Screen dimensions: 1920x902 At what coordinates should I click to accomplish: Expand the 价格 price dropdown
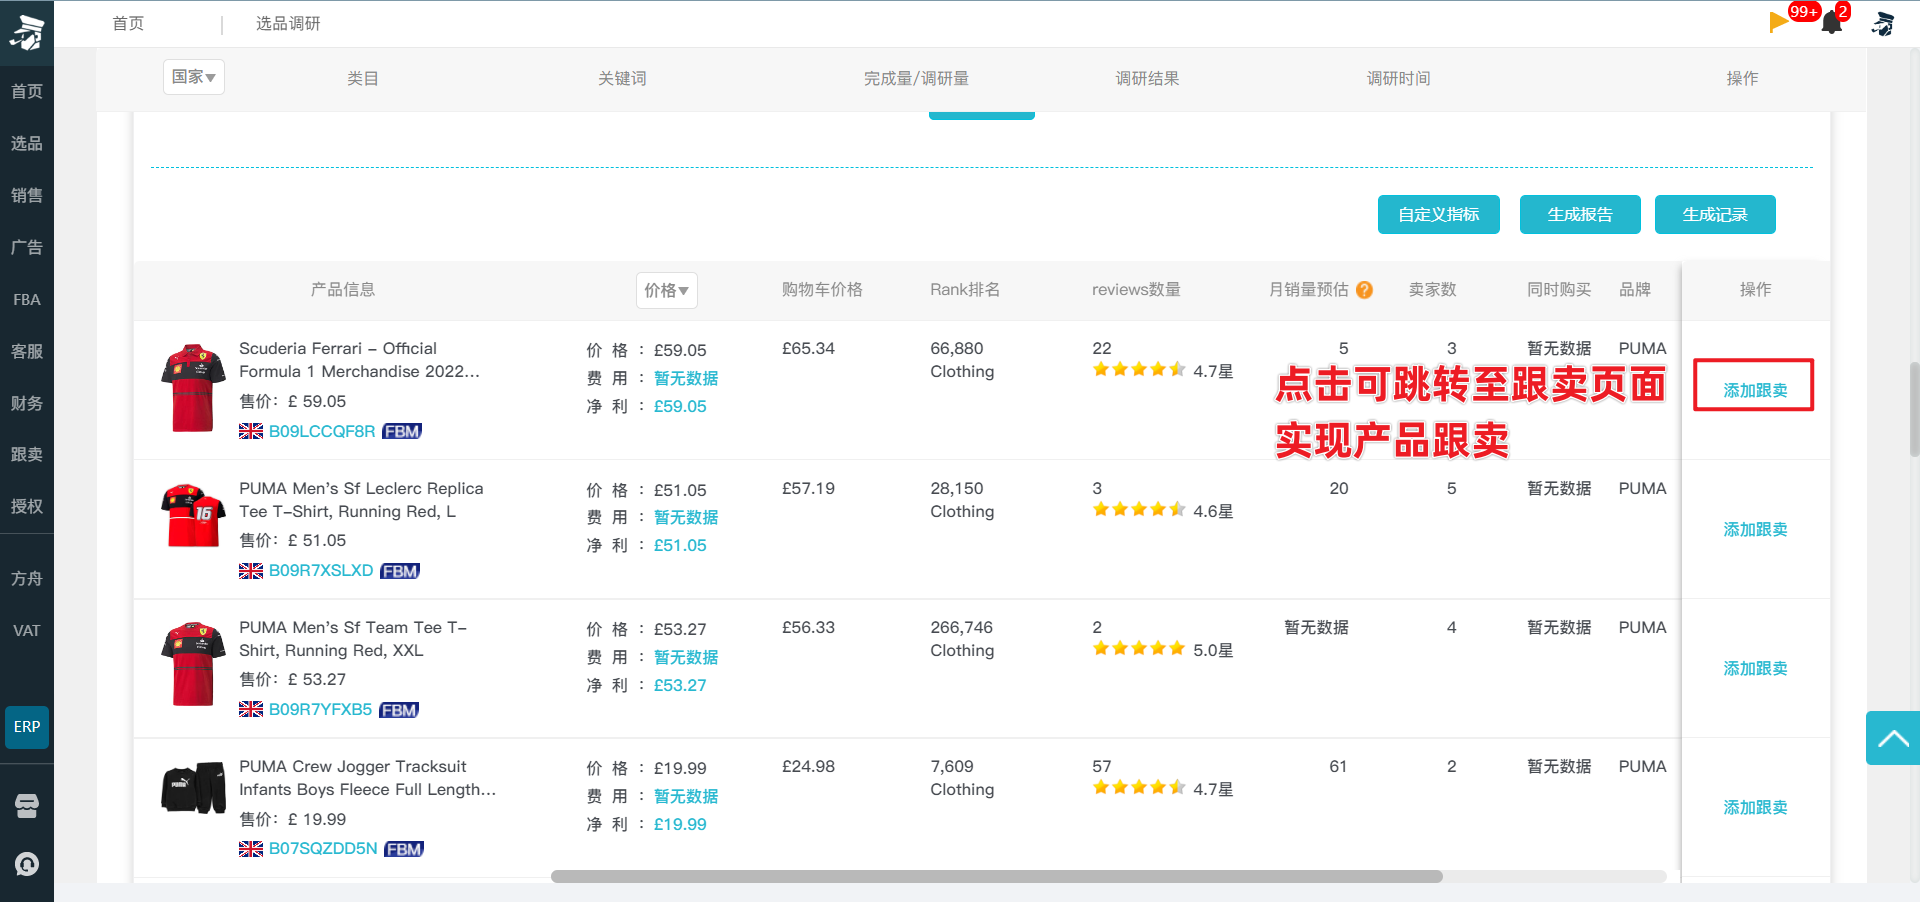667,290
